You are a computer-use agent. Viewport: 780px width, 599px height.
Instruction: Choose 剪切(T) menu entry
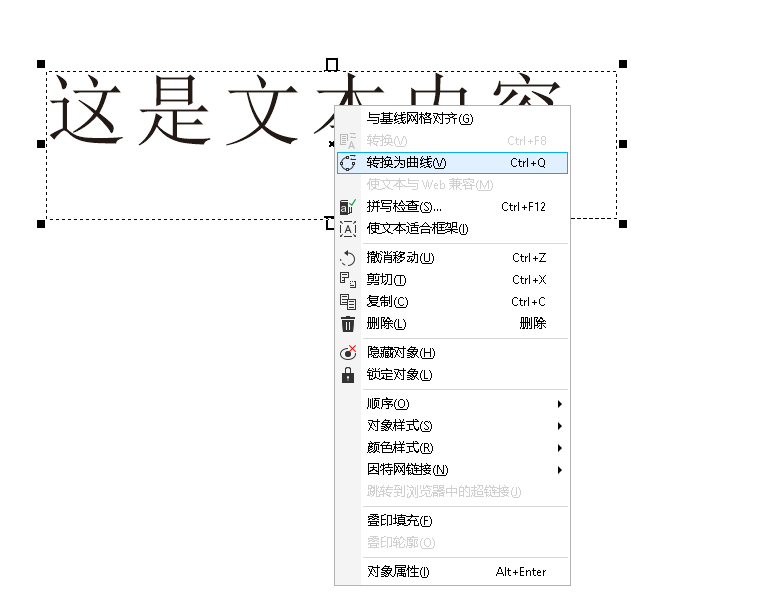tap(452, 280)
